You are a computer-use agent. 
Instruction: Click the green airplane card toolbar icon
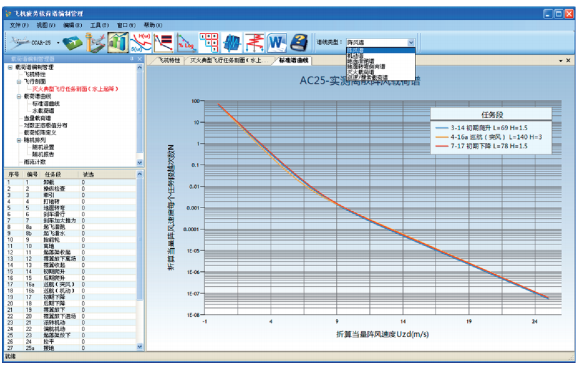click(73, 43)
